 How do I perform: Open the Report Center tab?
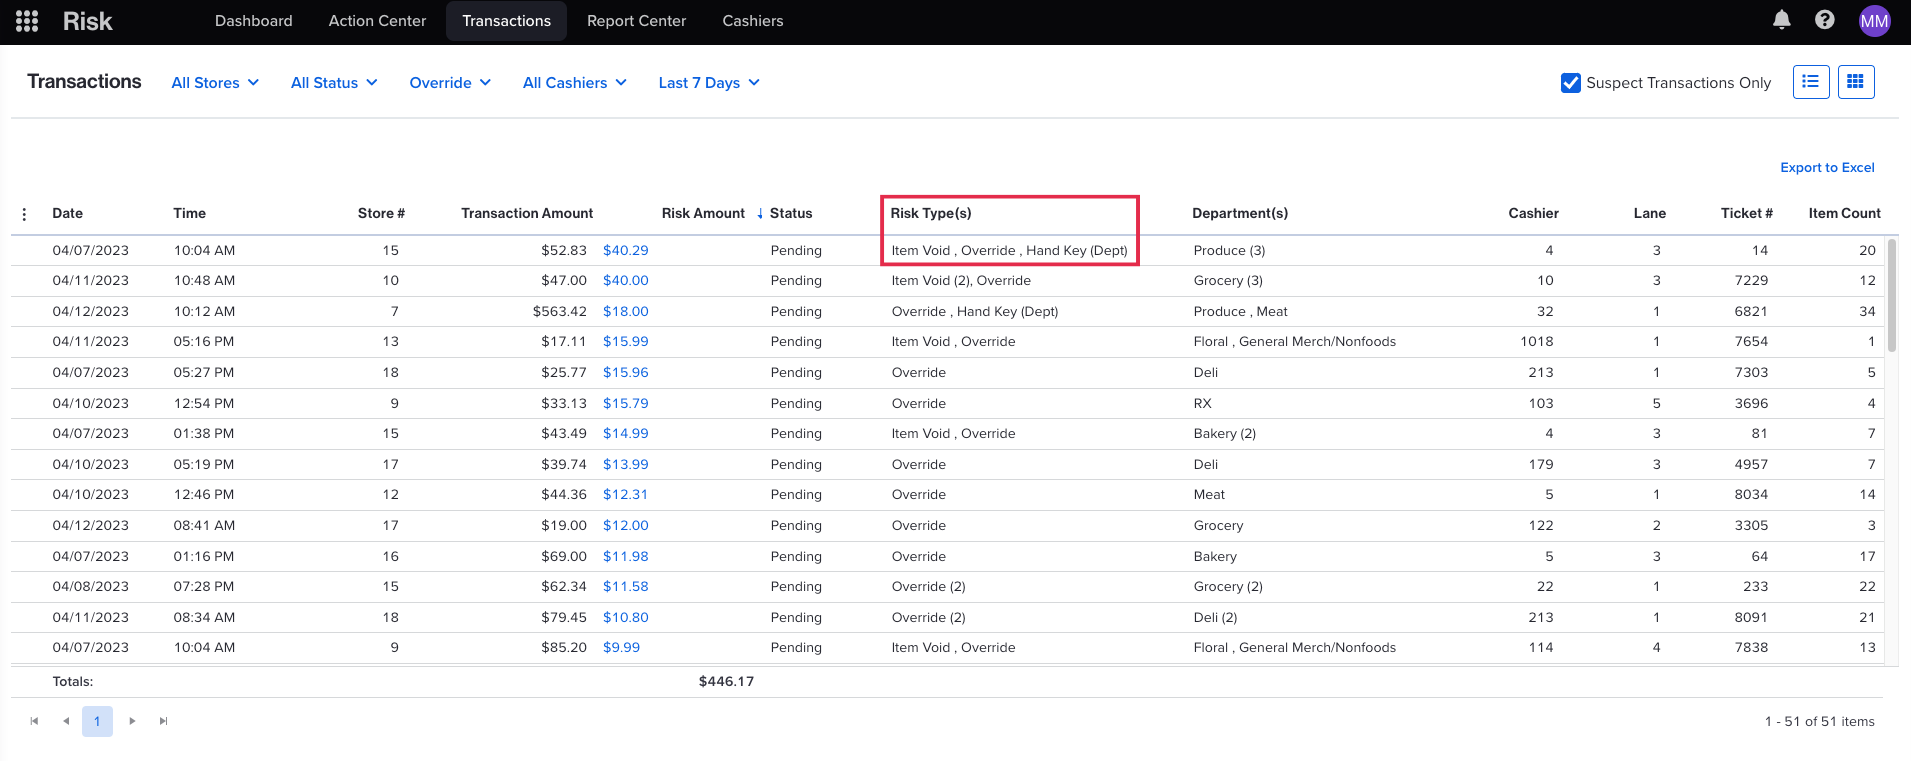point(636,21)
